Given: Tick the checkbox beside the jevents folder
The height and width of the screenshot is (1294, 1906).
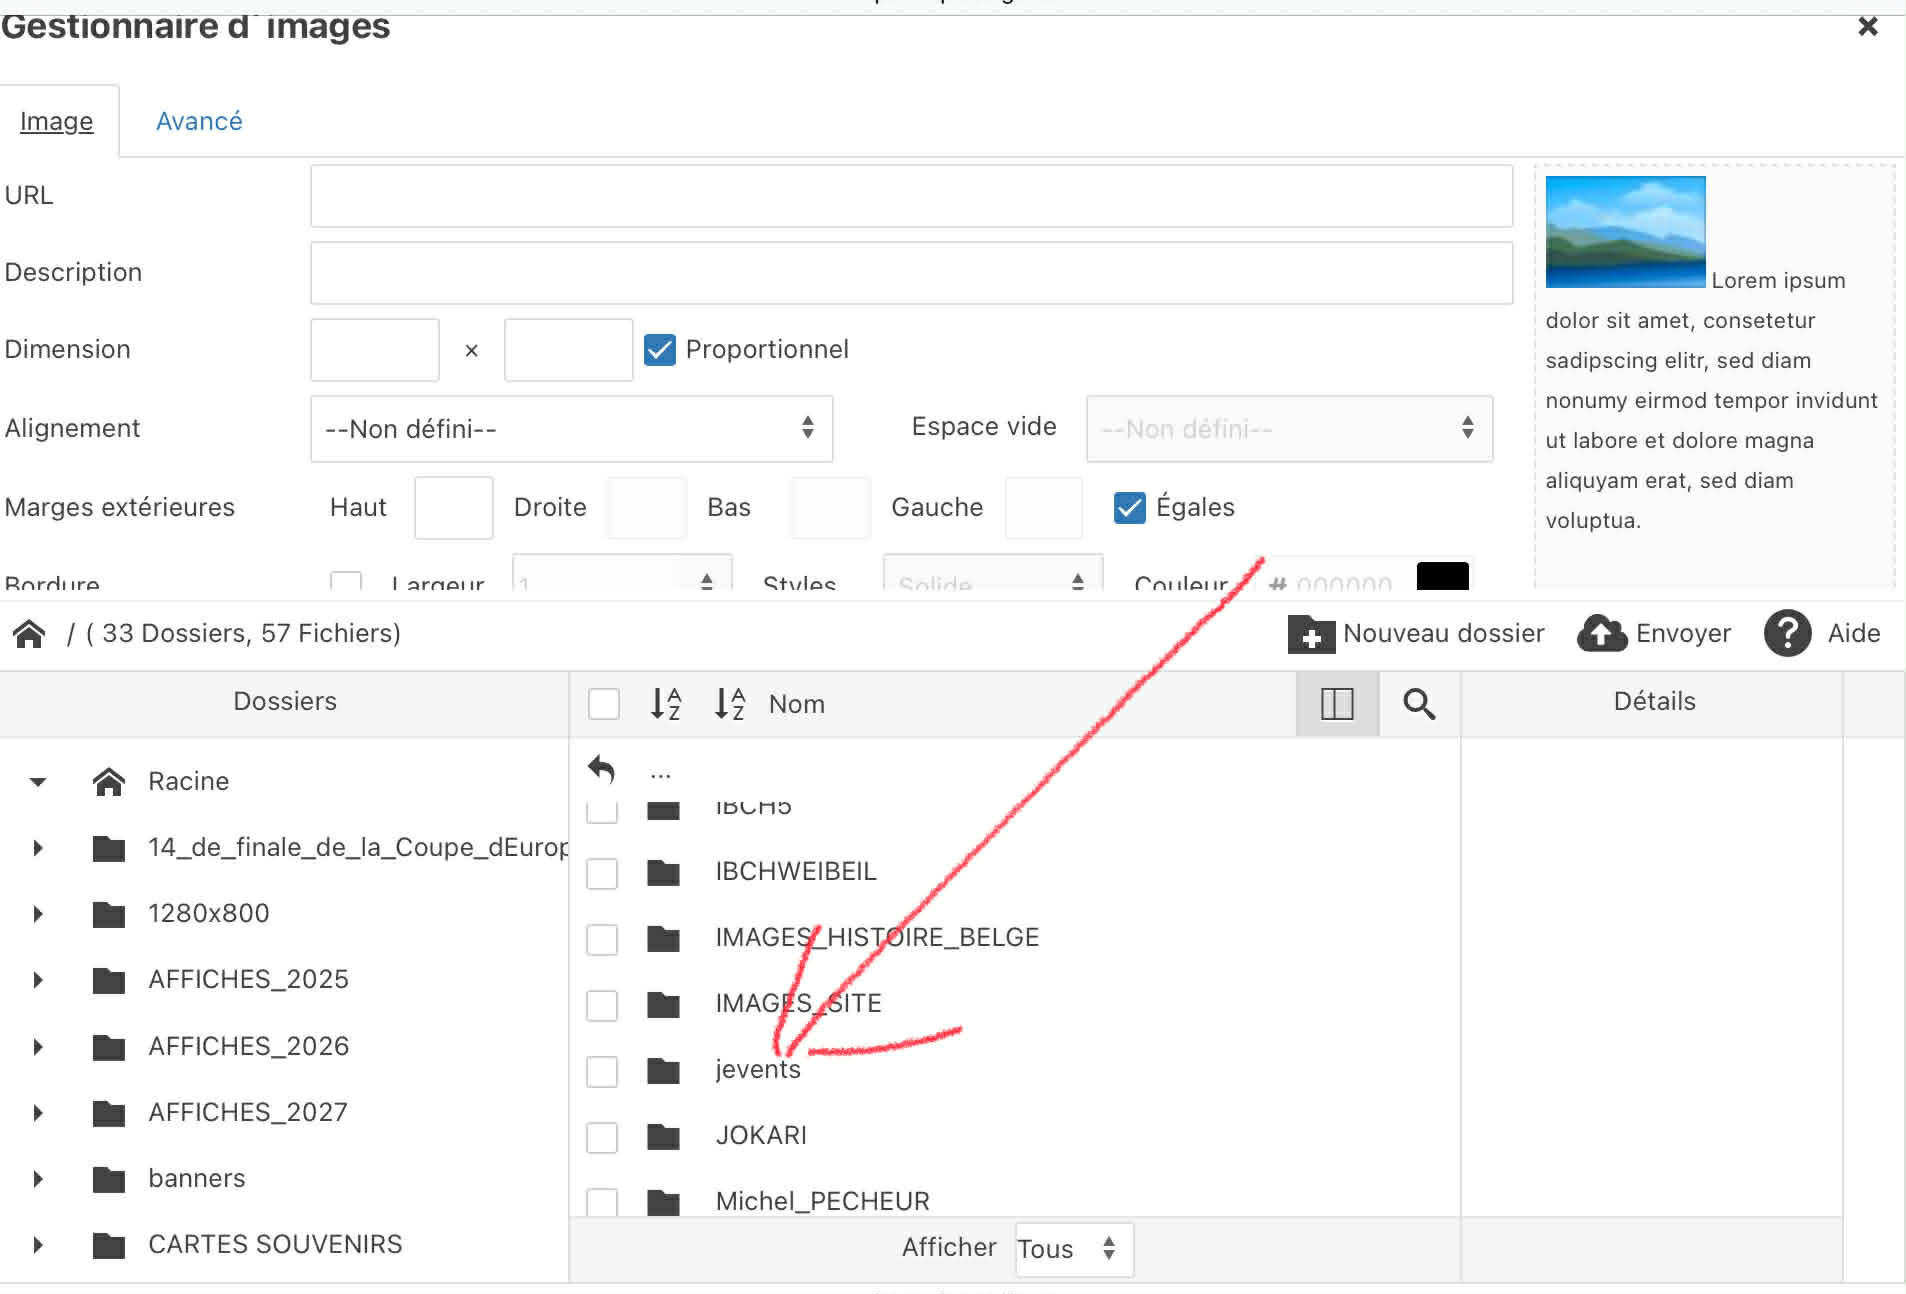Looking at the screenshot, I should [602, 1071].
